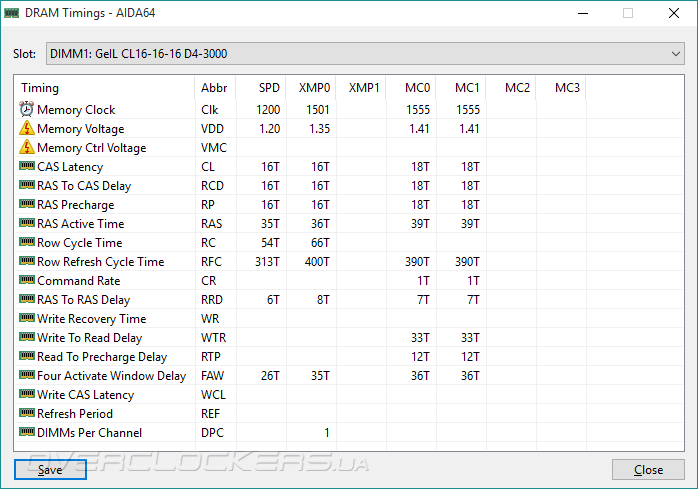Click the SPD column header
This screenshot has width=698, height=489.
coord(261,88)
